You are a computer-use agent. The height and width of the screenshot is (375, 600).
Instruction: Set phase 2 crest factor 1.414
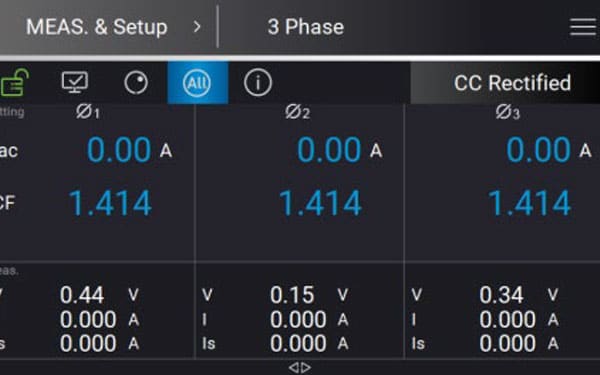pos(321,203)
